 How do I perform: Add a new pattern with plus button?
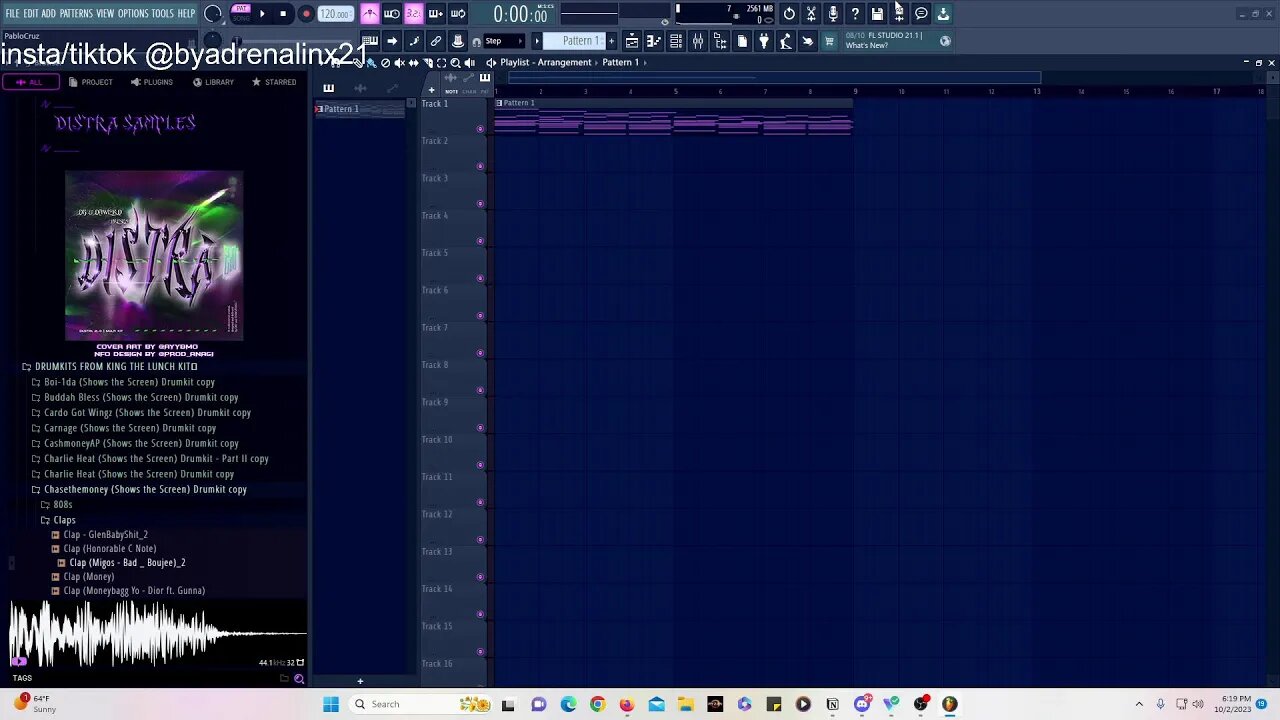612,41
